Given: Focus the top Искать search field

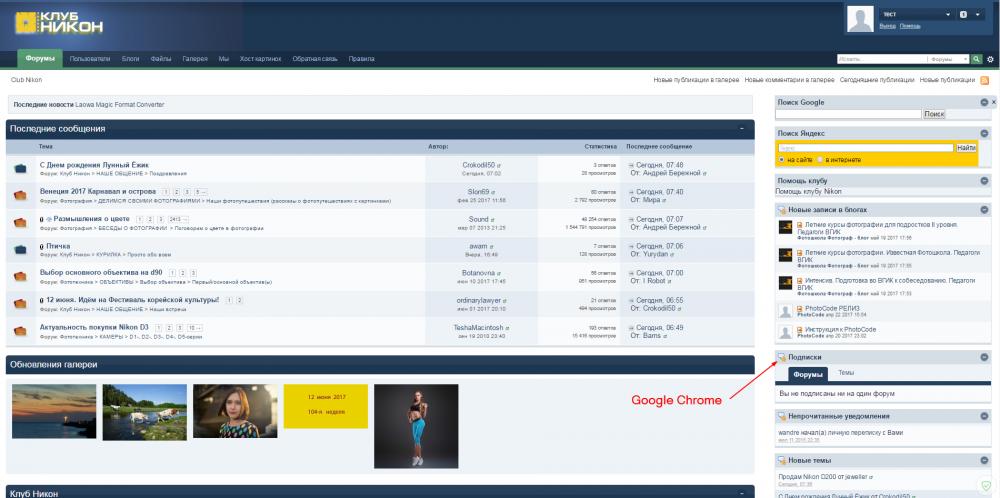Looking at the screenshot, I should click(882, 59).
